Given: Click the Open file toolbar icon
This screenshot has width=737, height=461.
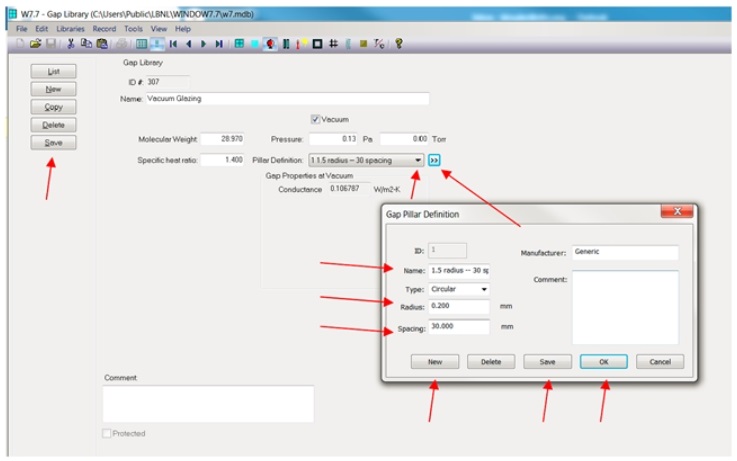Looking at the screenshot, I should (x=35, y=44).
